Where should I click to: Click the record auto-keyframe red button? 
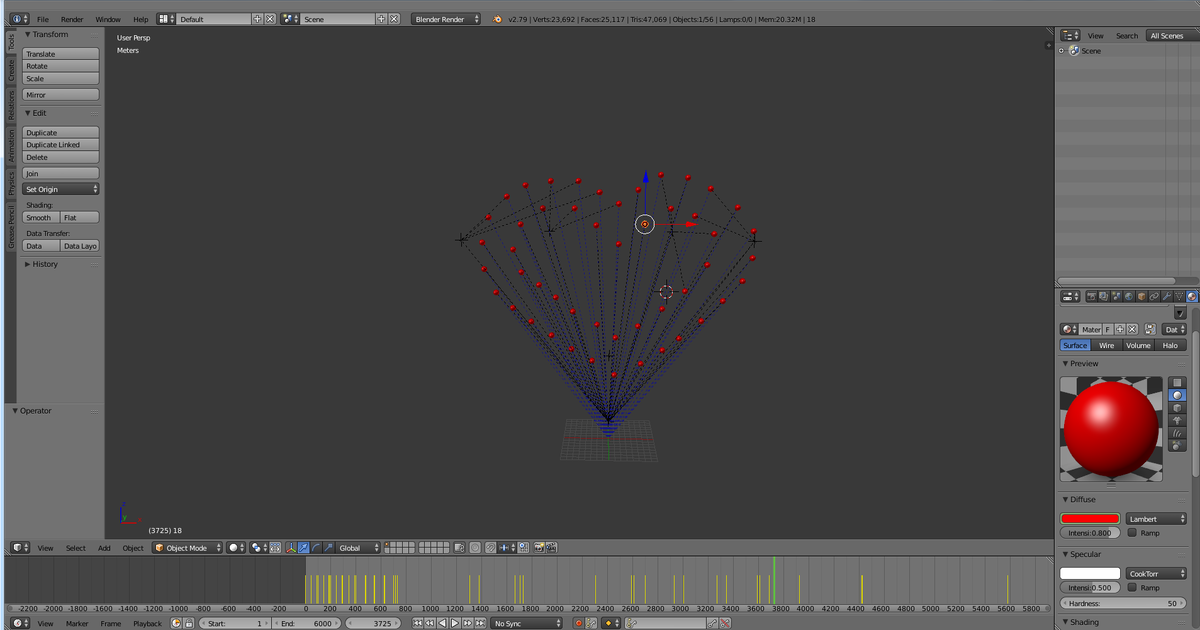point(578,623)
